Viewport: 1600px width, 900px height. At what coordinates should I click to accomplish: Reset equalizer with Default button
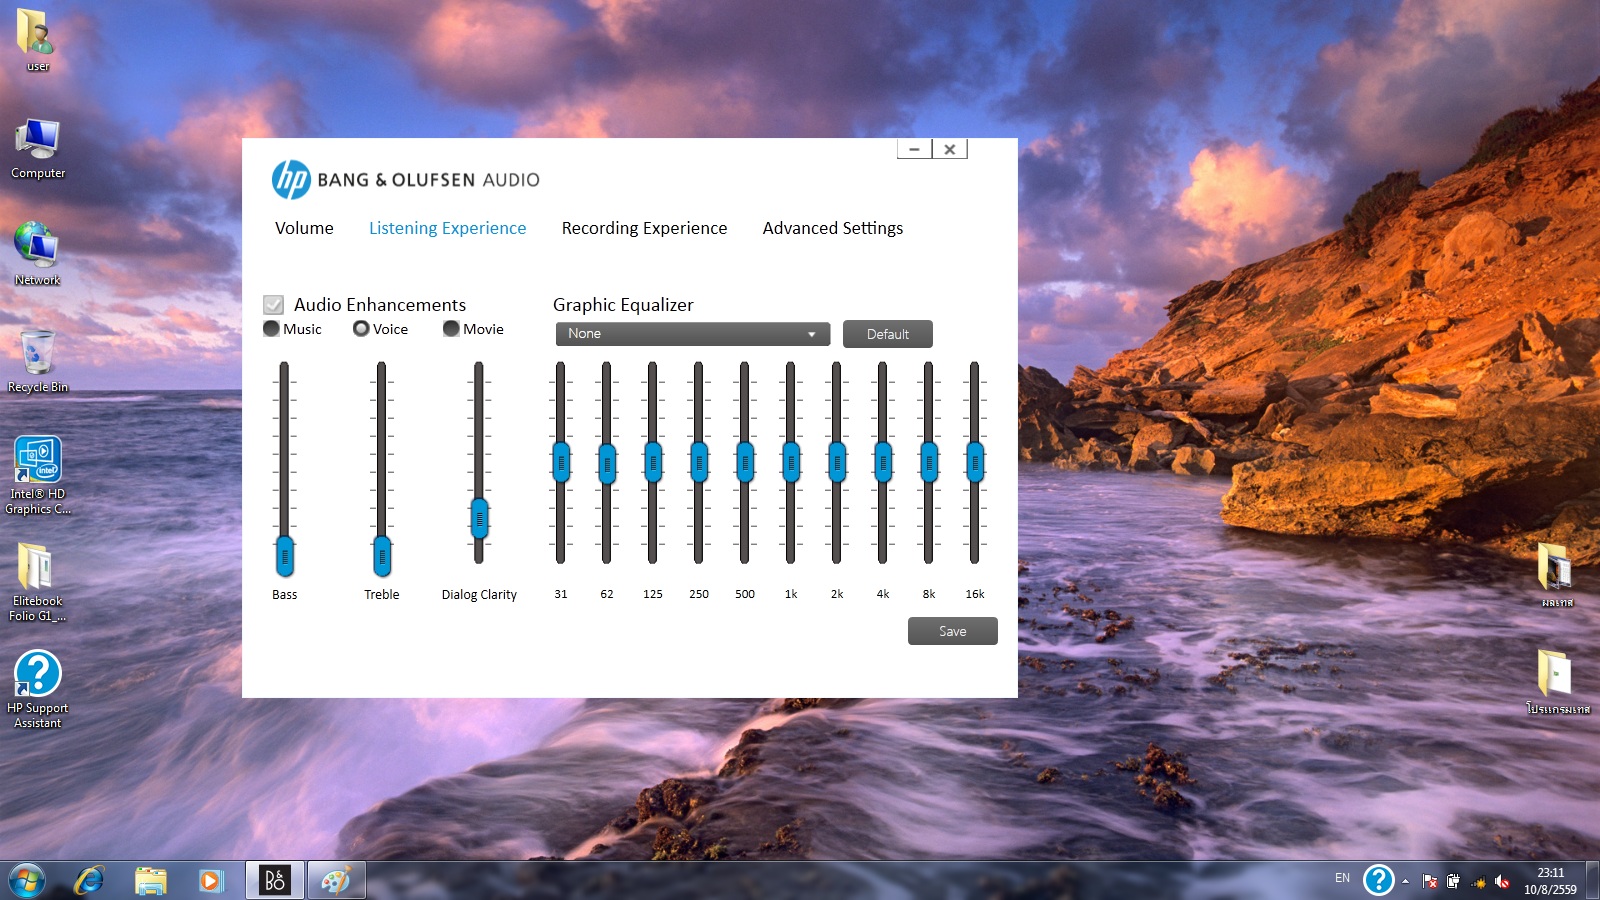pos(888,334)
